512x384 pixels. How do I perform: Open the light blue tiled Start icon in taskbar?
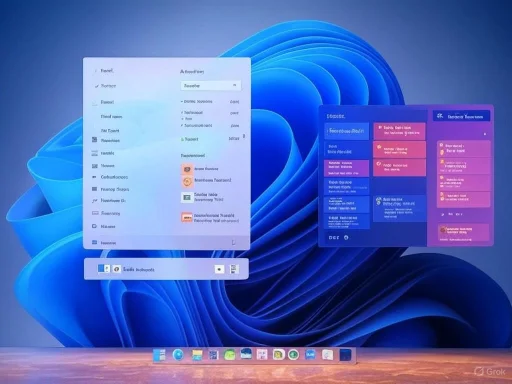point(159,355)
